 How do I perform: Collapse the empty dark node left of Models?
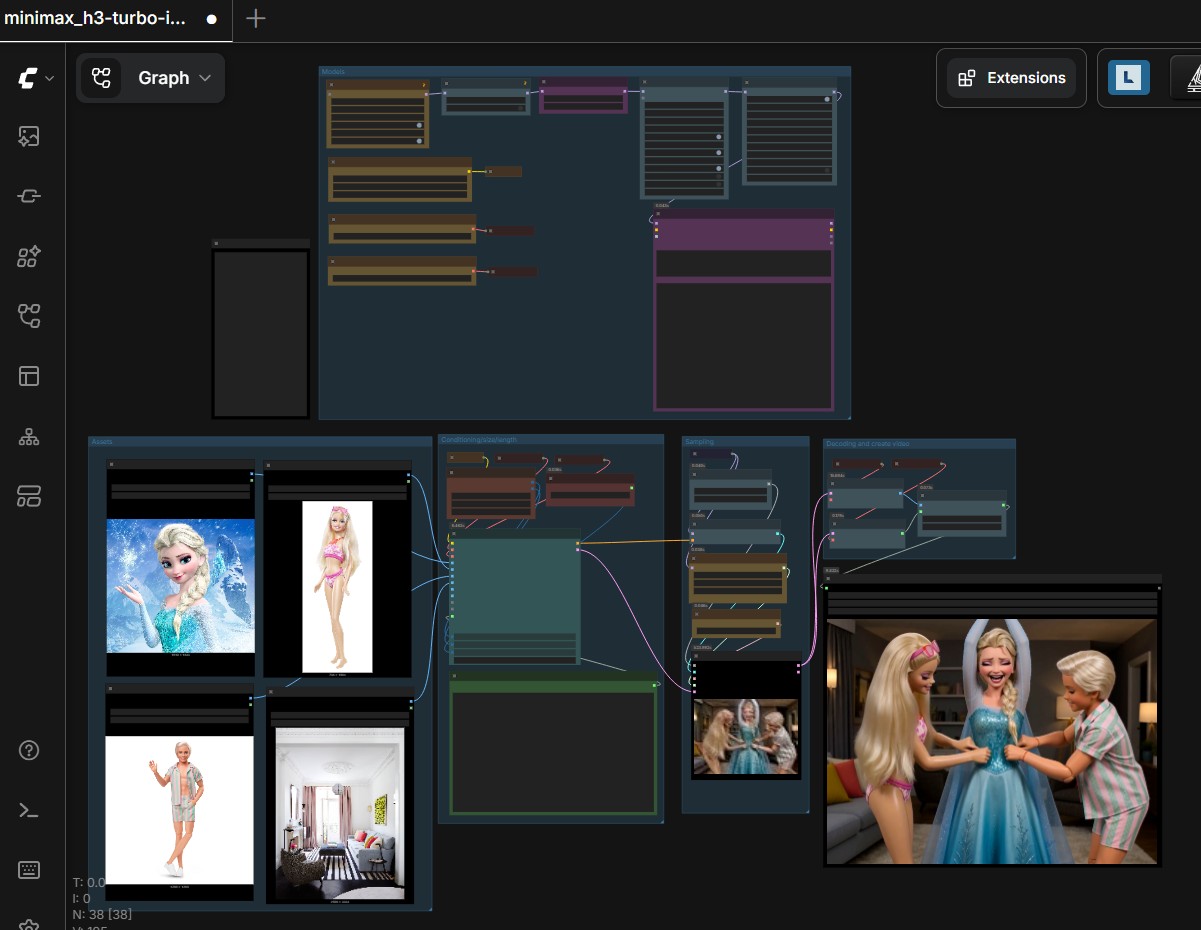[216, 243]
